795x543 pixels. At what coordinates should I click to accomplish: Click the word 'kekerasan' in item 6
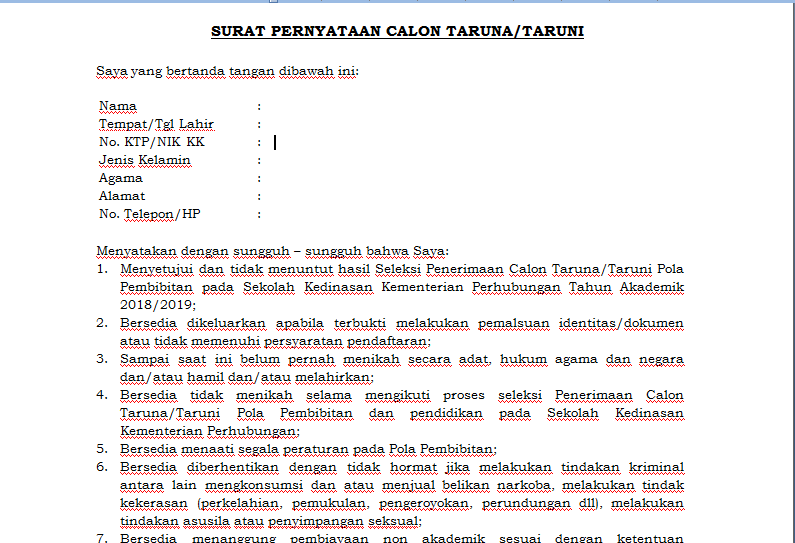[x=154, y=503]
